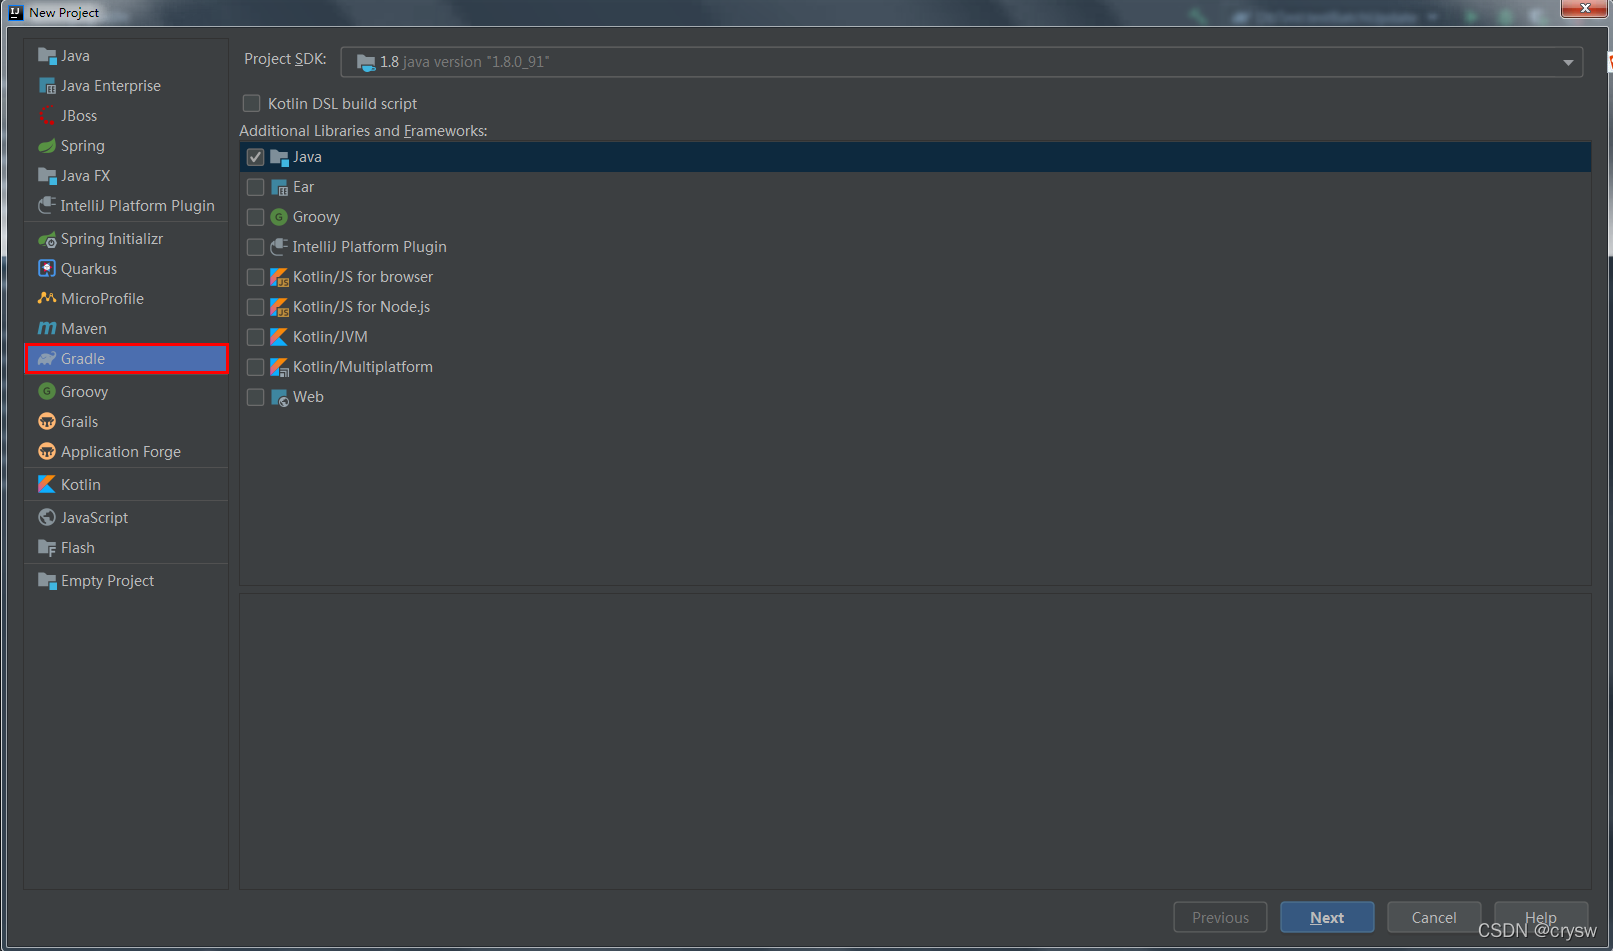Viewport: 1613px width, 951px height.
Task: Click the 'JavaScript' label
Action: [94, 518]
